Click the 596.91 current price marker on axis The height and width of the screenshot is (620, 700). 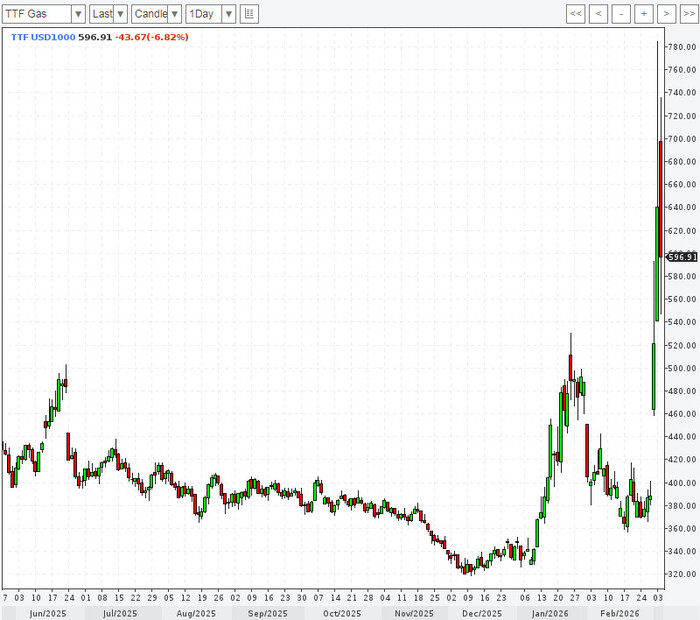click(x=681, y=256)
